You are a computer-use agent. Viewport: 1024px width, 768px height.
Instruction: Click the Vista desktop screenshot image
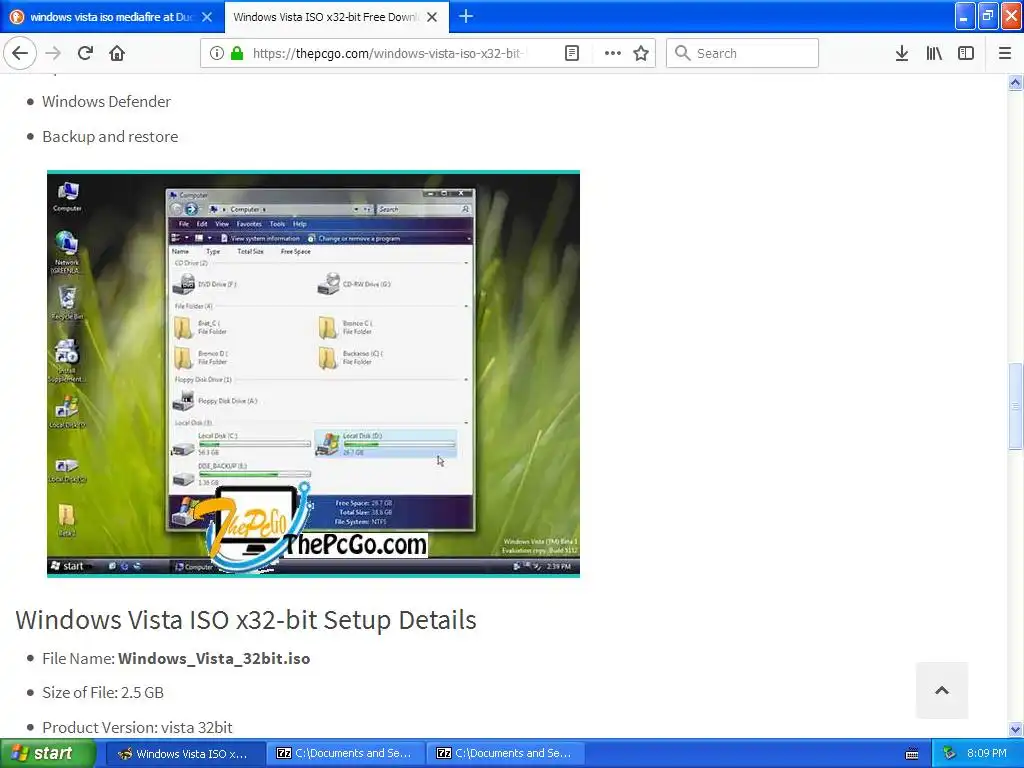[x=313, y=374]
